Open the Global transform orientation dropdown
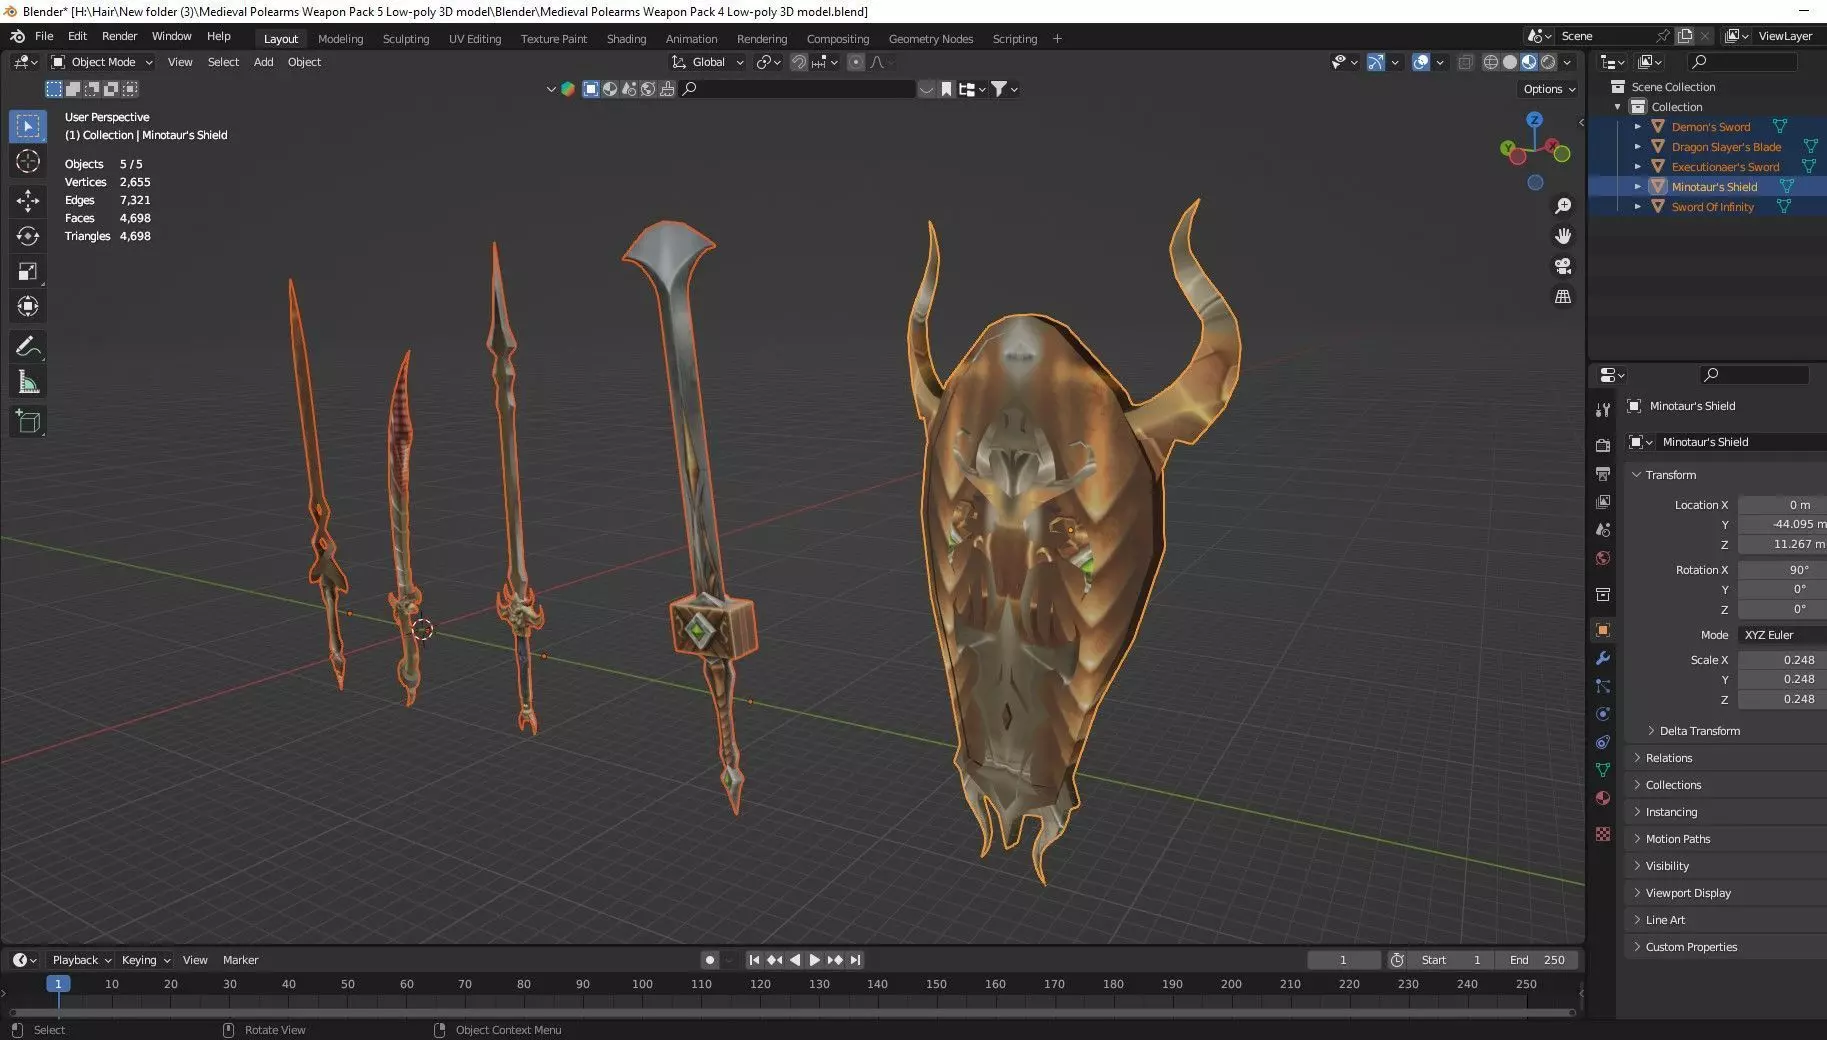This screenshot has width=1827, height=1040. [x=708, y=62]
